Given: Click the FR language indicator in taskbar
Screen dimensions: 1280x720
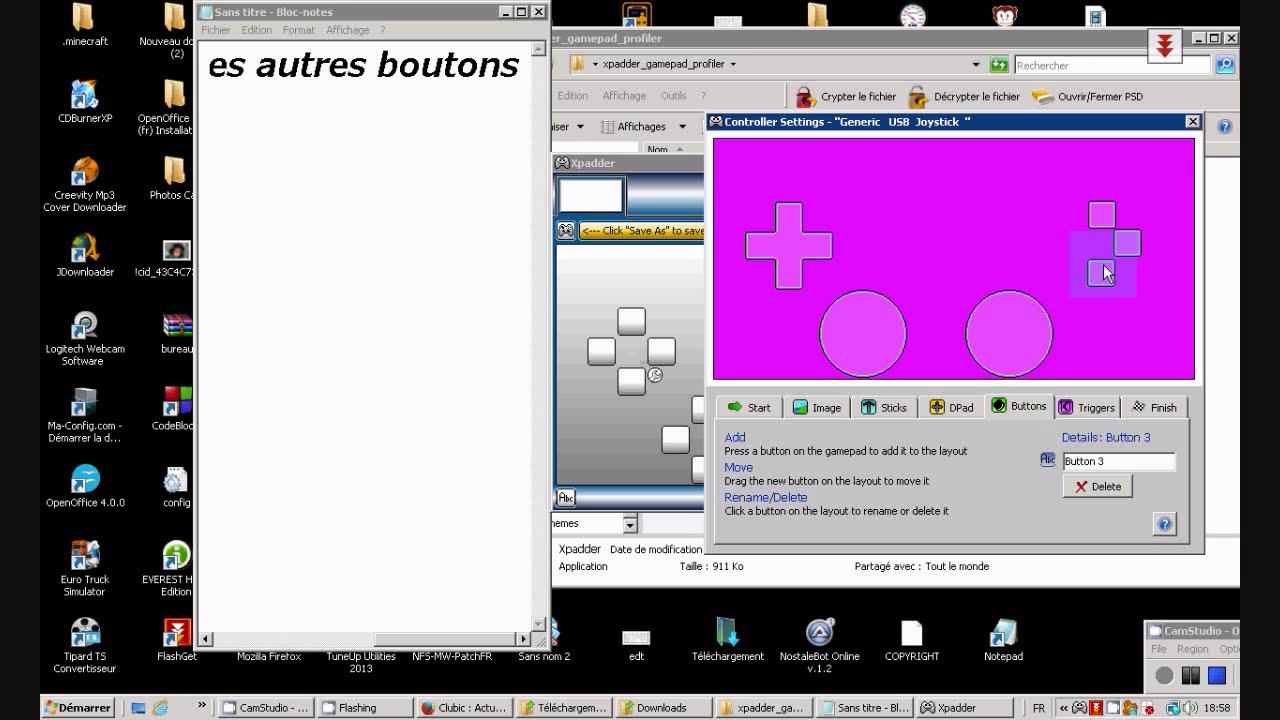Looking at the screenshot, I should point(1039,707).
